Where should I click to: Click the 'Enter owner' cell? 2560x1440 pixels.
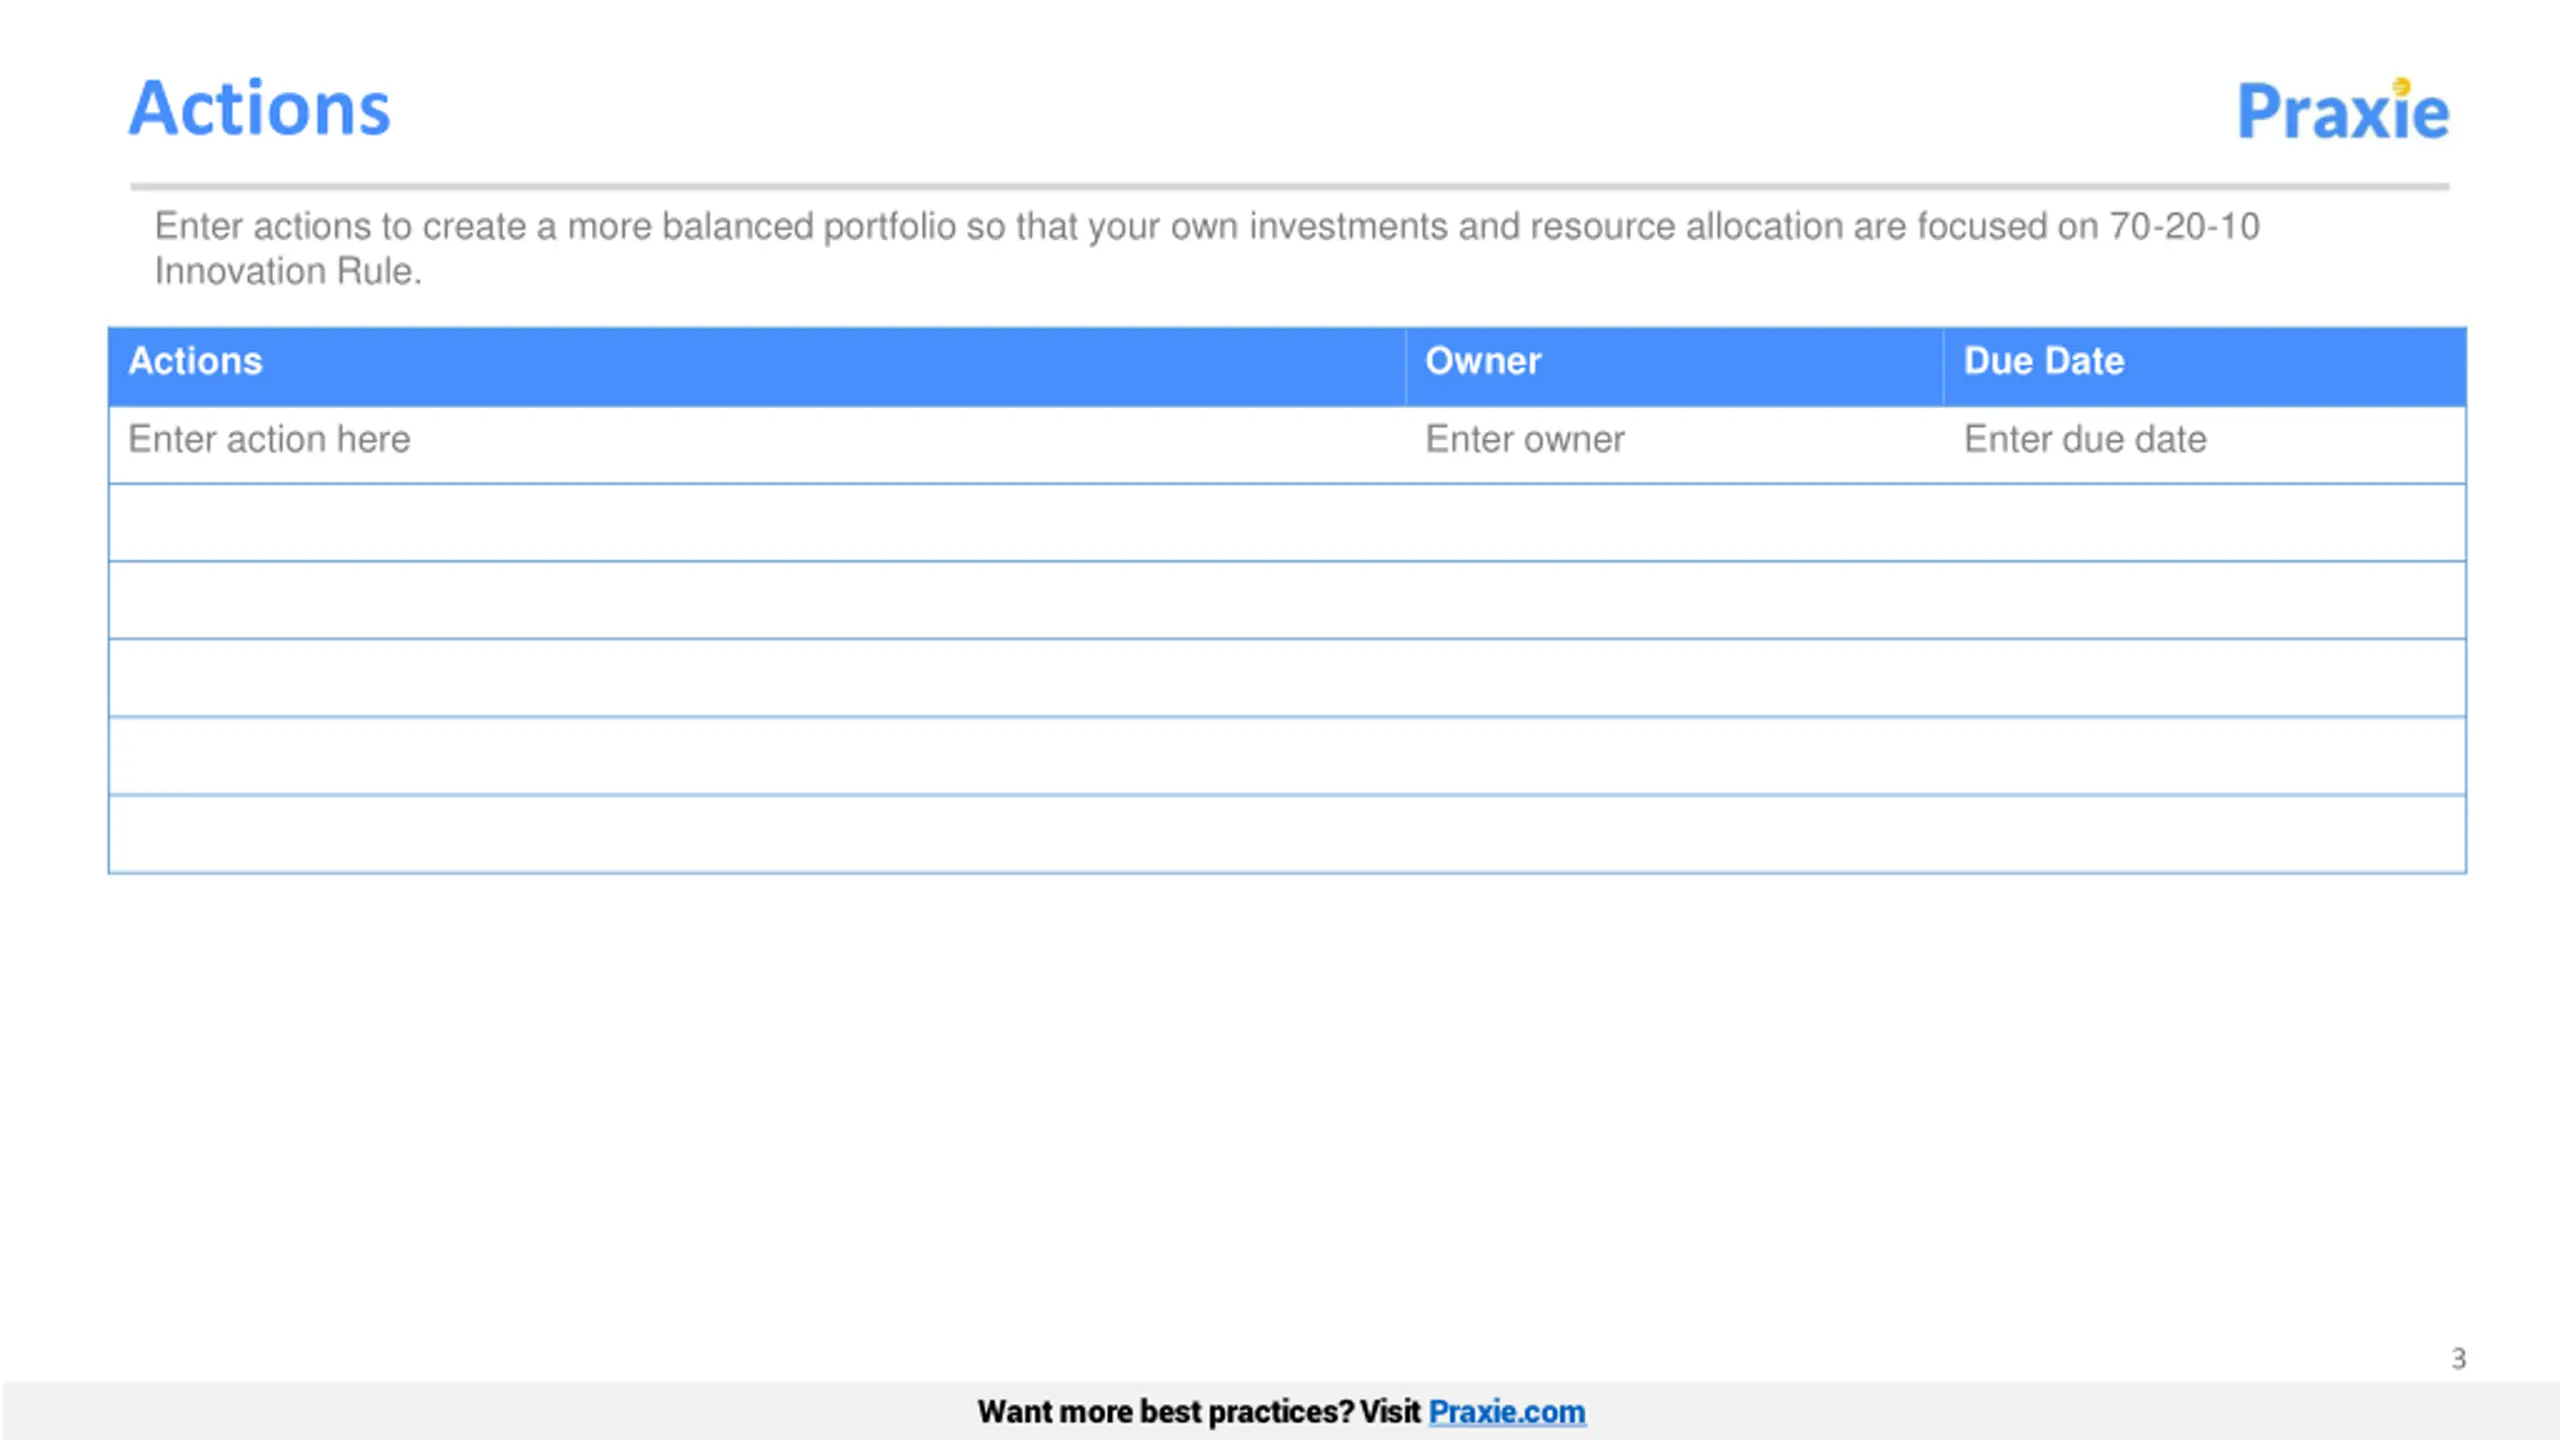tap(1524, 440)
